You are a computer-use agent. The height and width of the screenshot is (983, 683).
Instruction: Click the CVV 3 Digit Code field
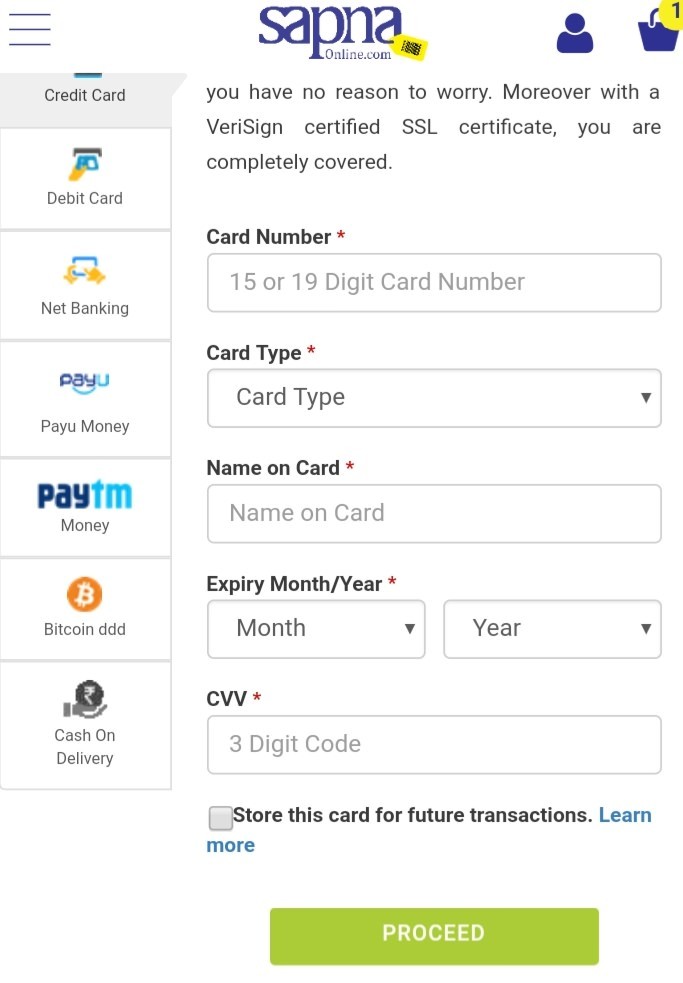434,745
